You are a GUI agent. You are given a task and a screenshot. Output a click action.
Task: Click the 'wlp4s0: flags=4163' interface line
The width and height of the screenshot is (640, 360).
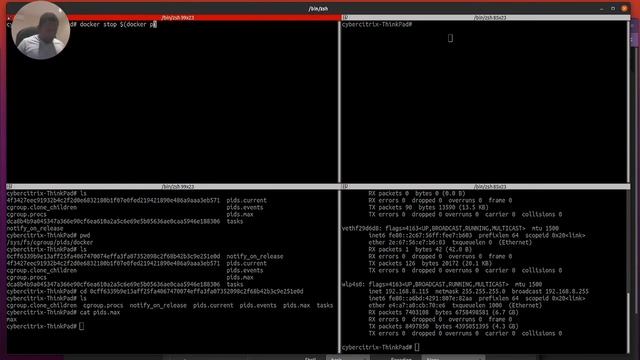tap(442, 284)
